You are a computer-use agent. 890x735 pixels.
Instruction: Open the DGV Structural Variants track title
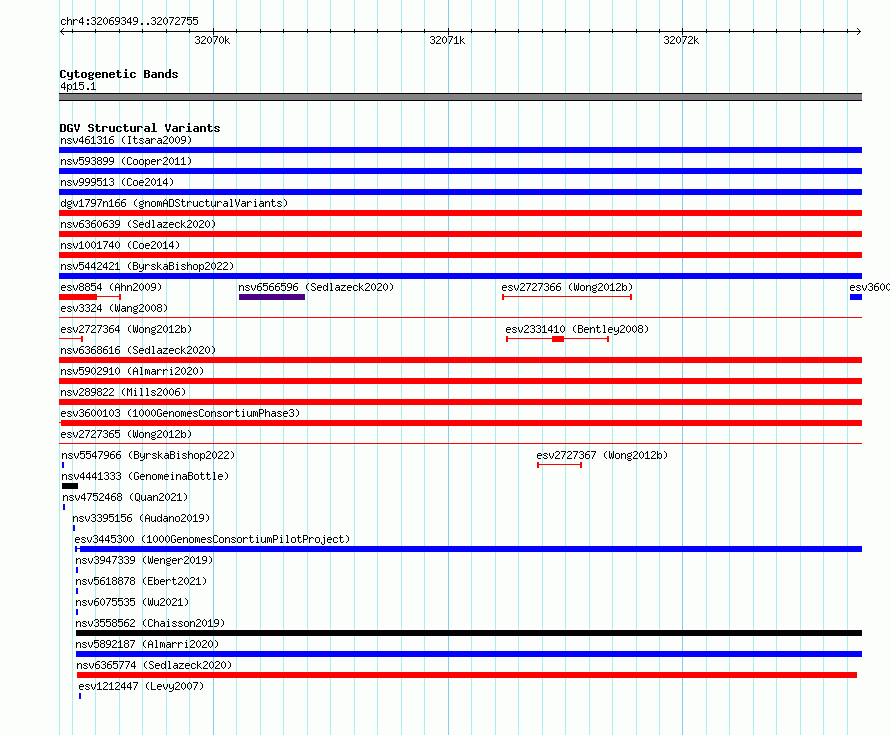click(x=140, y=128)
